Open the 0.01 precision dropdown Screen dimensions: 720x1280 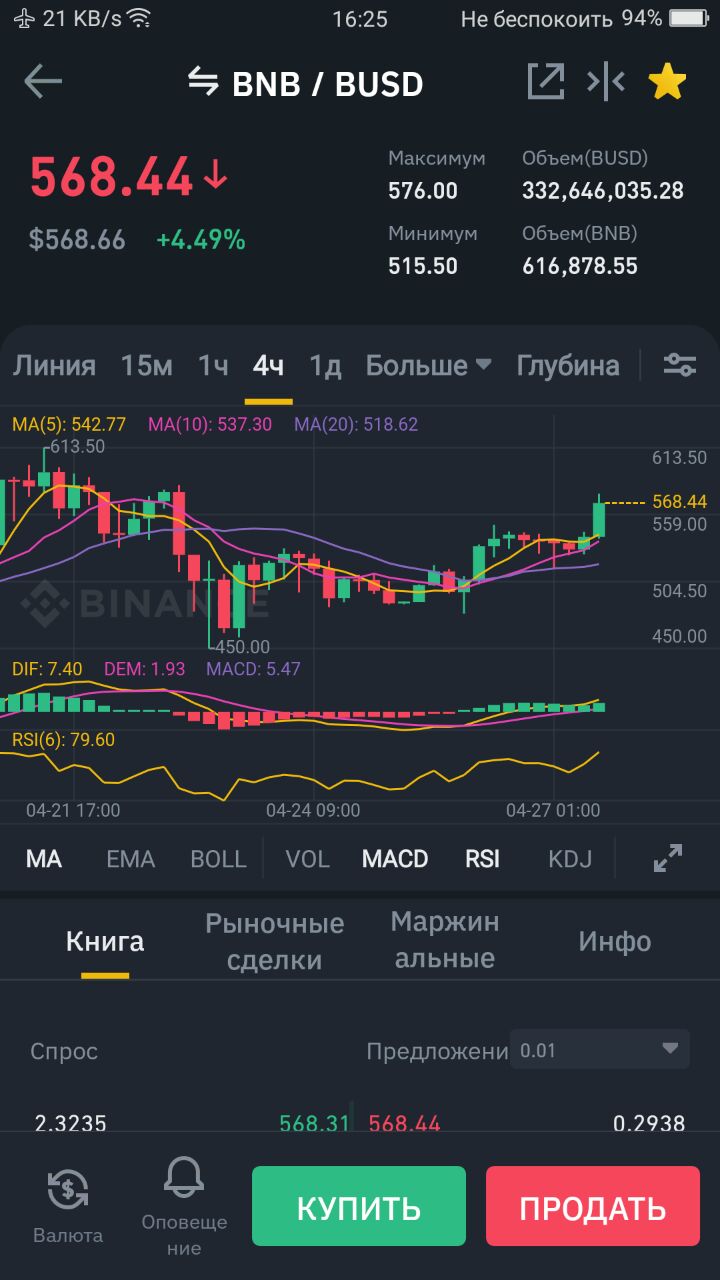(x=600, y=1049)
